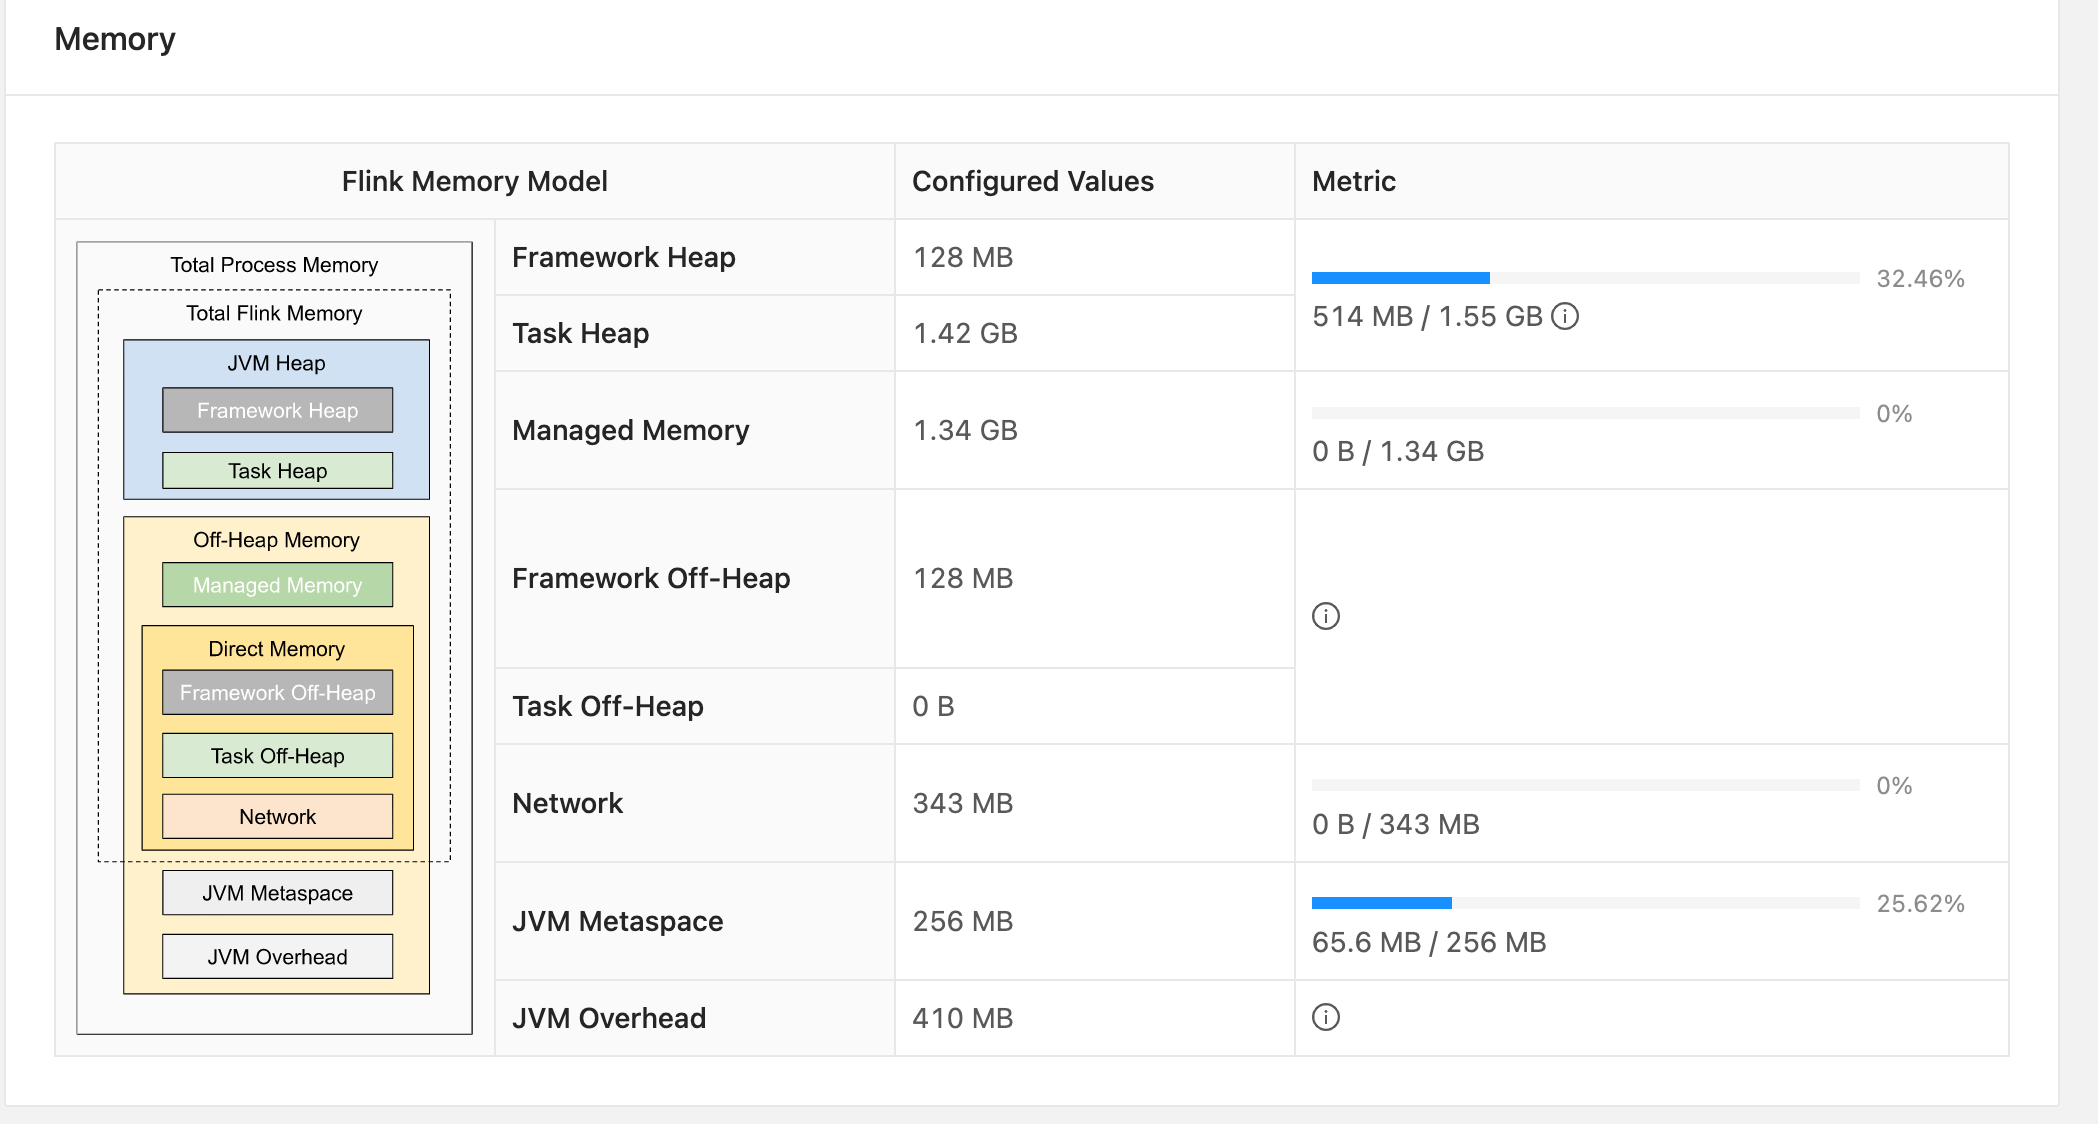This screenshot has width=2098, height=1124.
Task: Click the Network usage progress bar
Action: pyautogui.click(x=1585, y=785)
